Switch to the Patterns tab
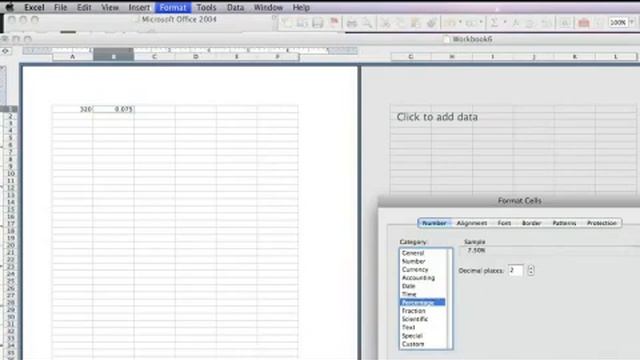 [564, 223]
